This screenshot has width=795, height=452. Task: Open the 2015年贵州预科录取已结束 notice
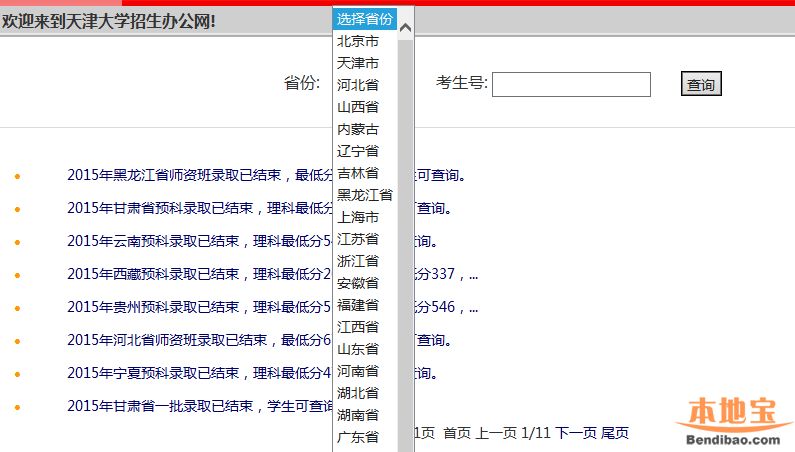click(199, 307)
